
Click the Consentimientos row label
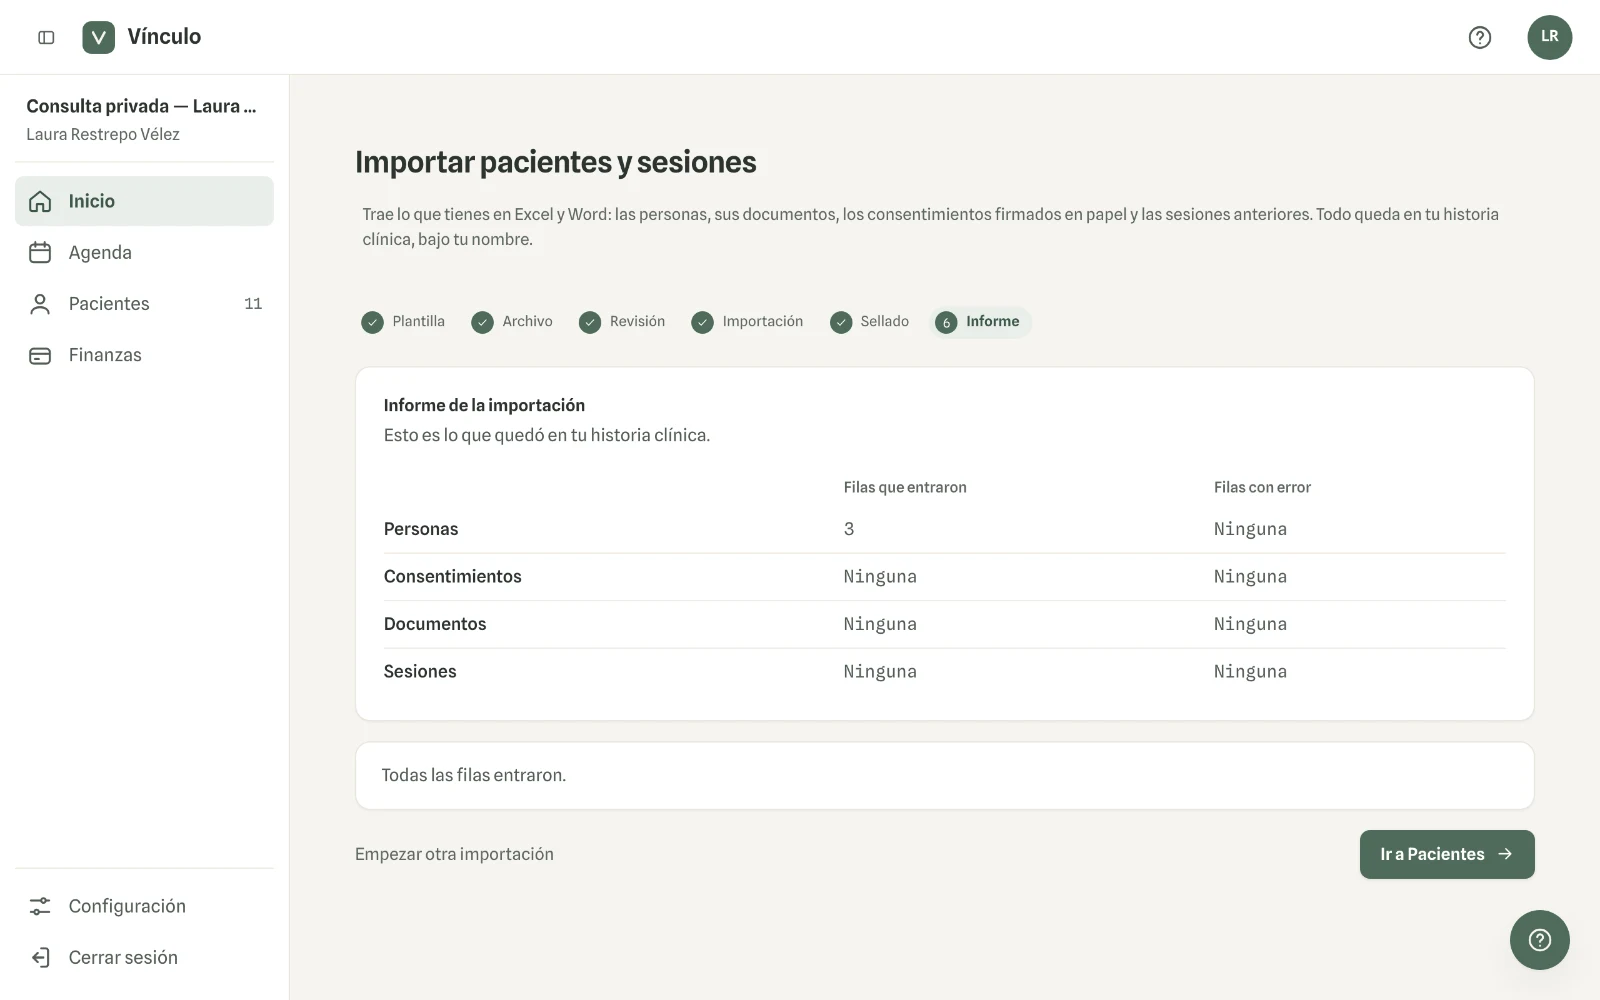coord(453,576)
